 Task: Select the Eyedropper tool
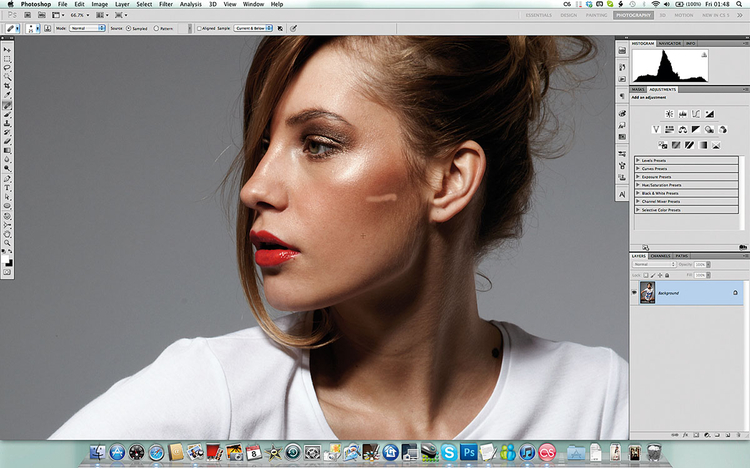7,95
